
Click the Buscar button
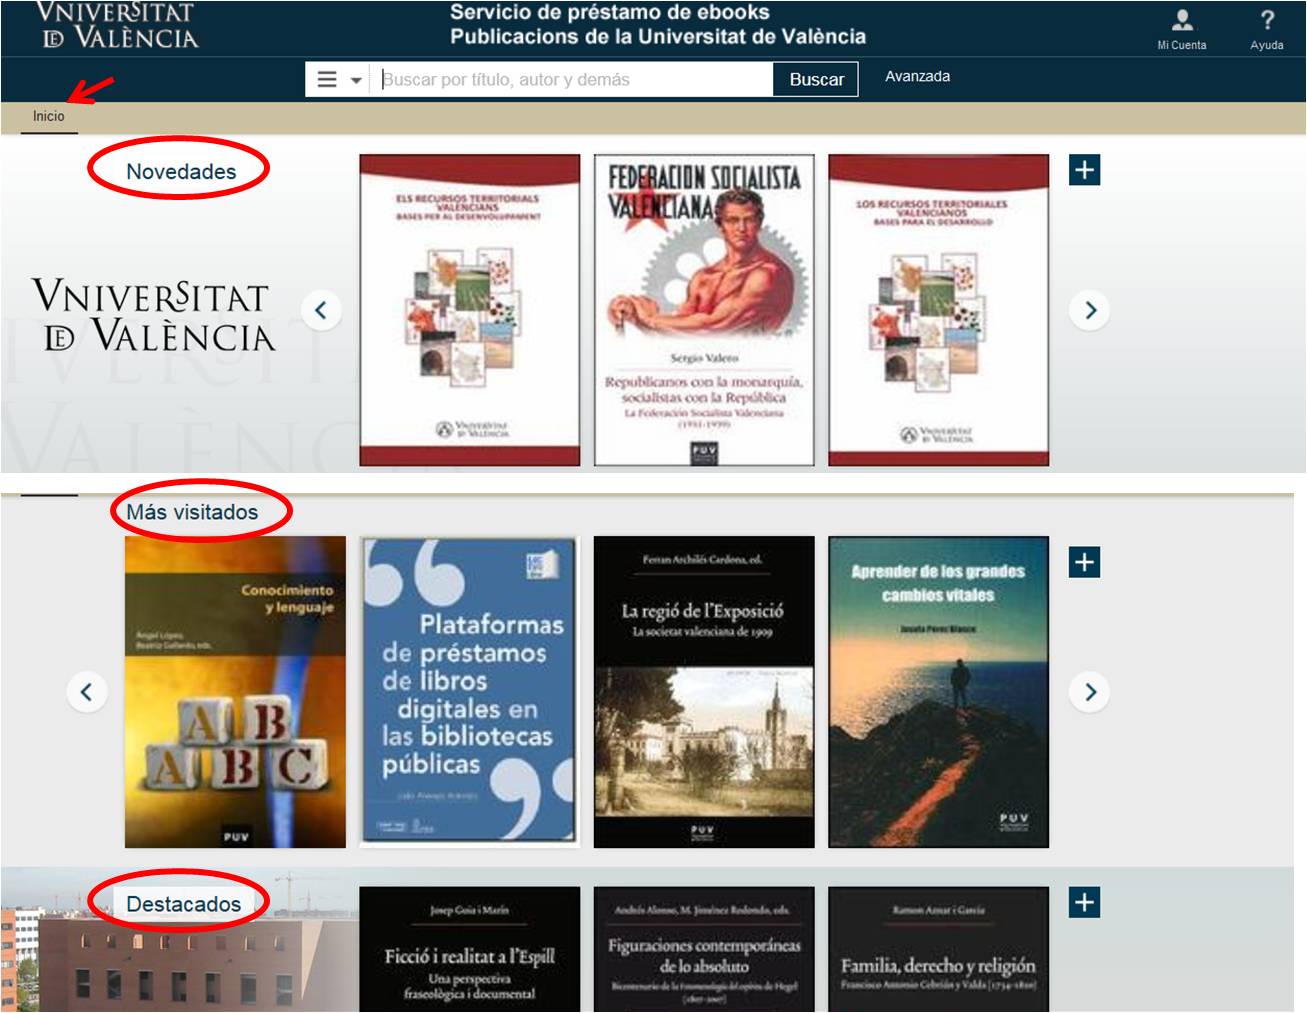pos(816,79)
